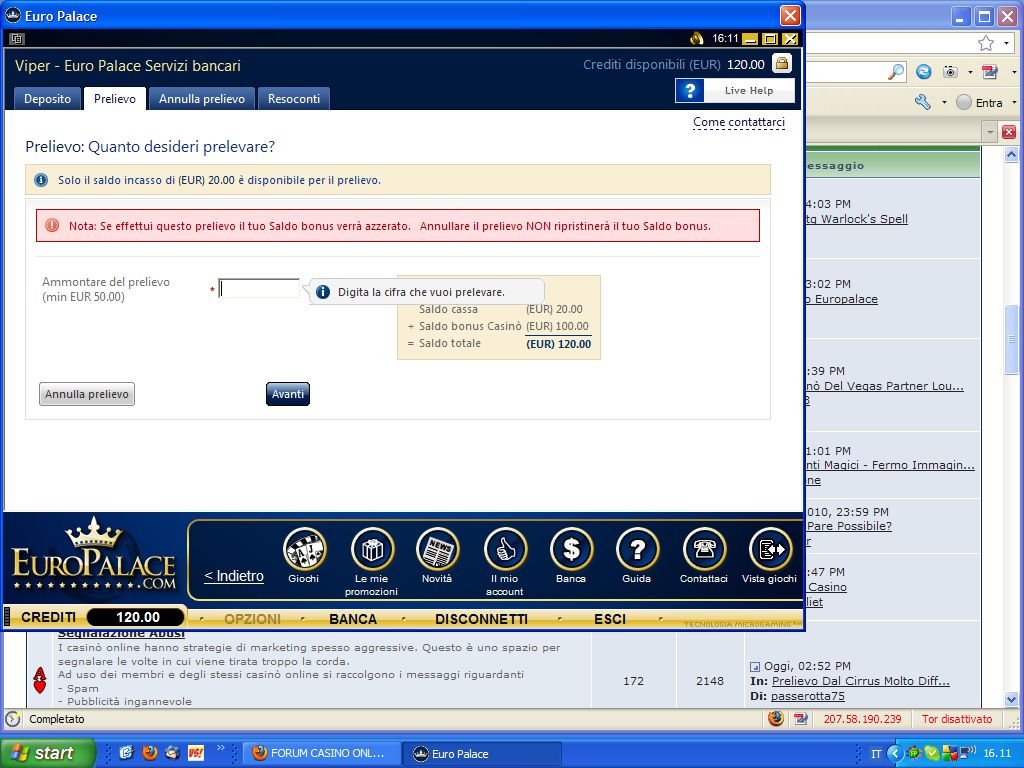
Task: Click the 207.58.190.239 IP address in the status bar
Action: (862, 719)
